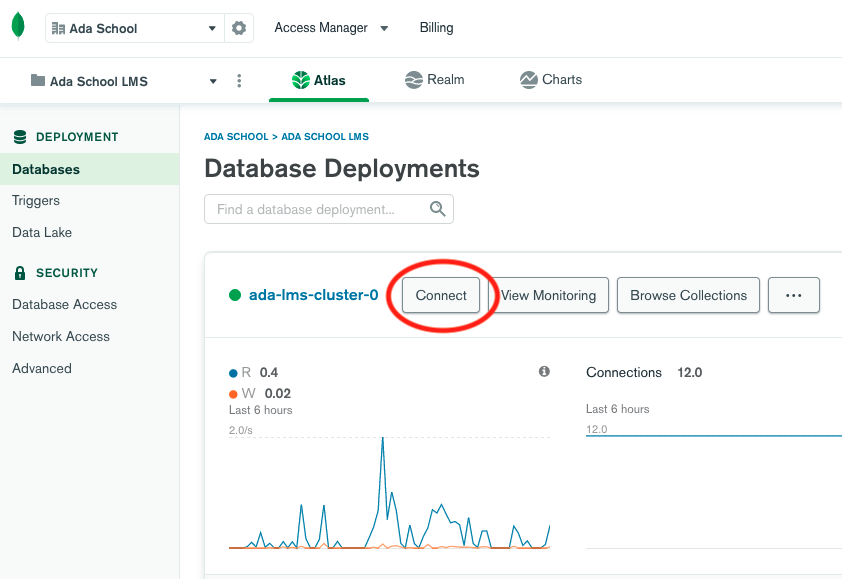Switch to the Atlas tab
This screenshot has width=842, height=579.
point(318,80)
